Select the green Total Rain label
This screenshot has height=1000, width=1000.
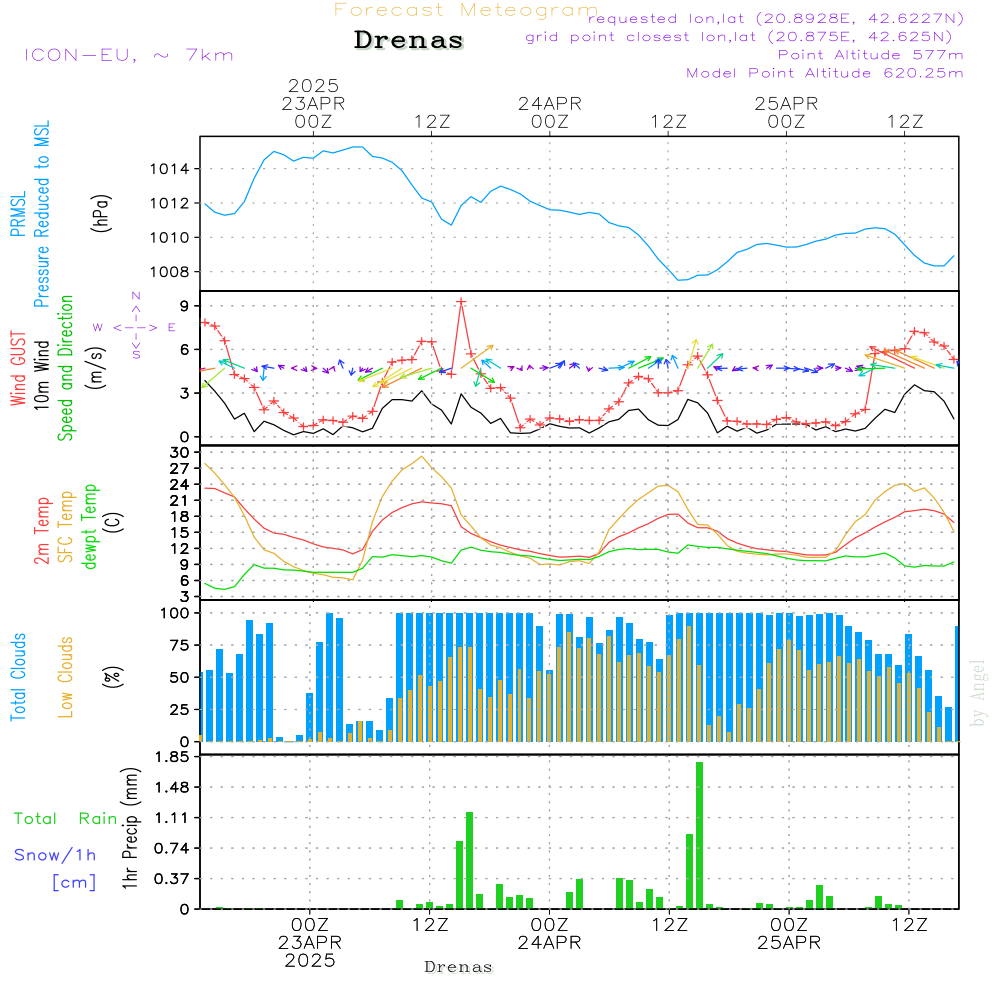point(65,818)
